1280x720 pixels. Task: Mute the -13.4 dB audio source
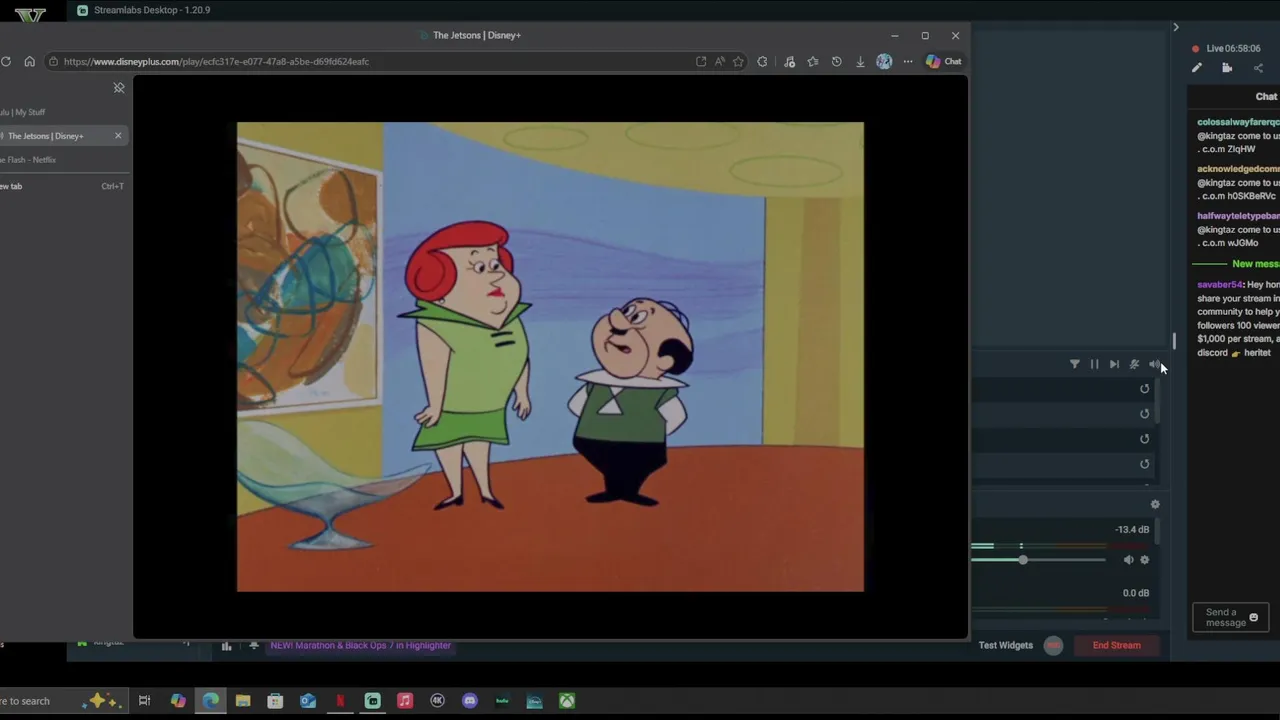point(1128,560)
